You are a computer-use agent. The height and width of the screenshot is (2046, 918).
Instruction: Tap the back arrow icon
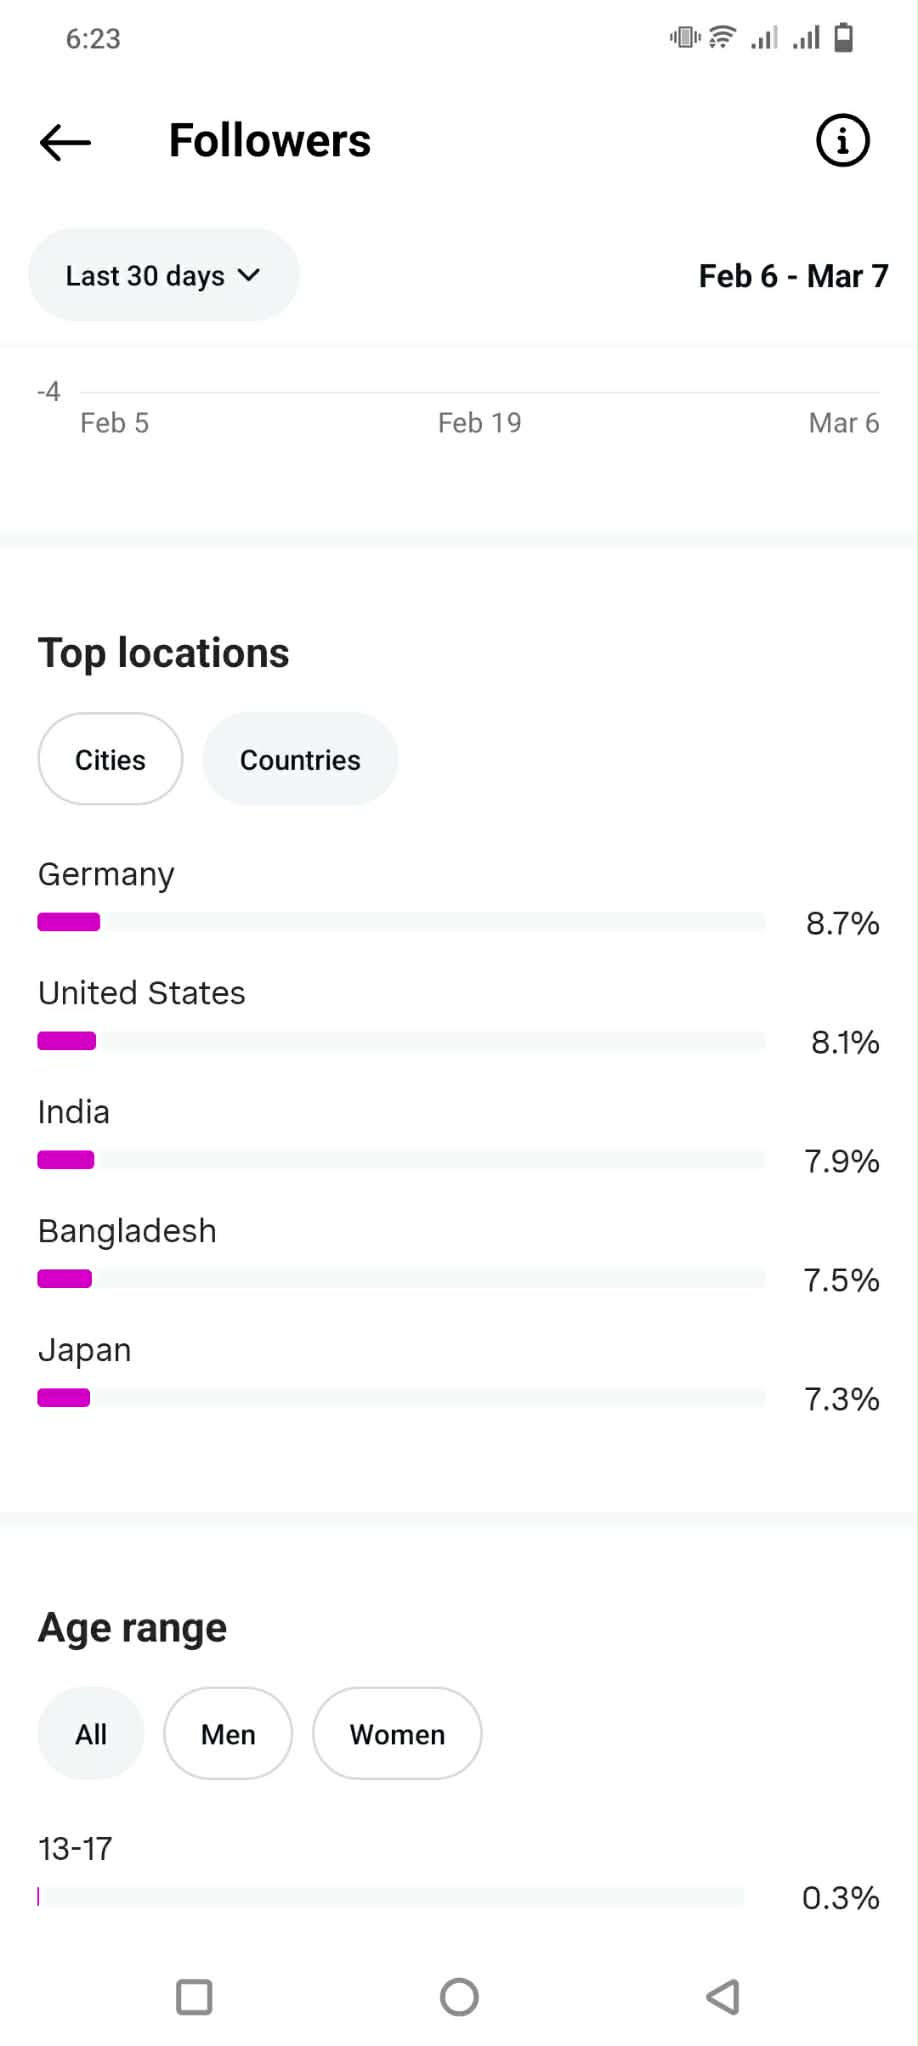[x=65, y=142]
